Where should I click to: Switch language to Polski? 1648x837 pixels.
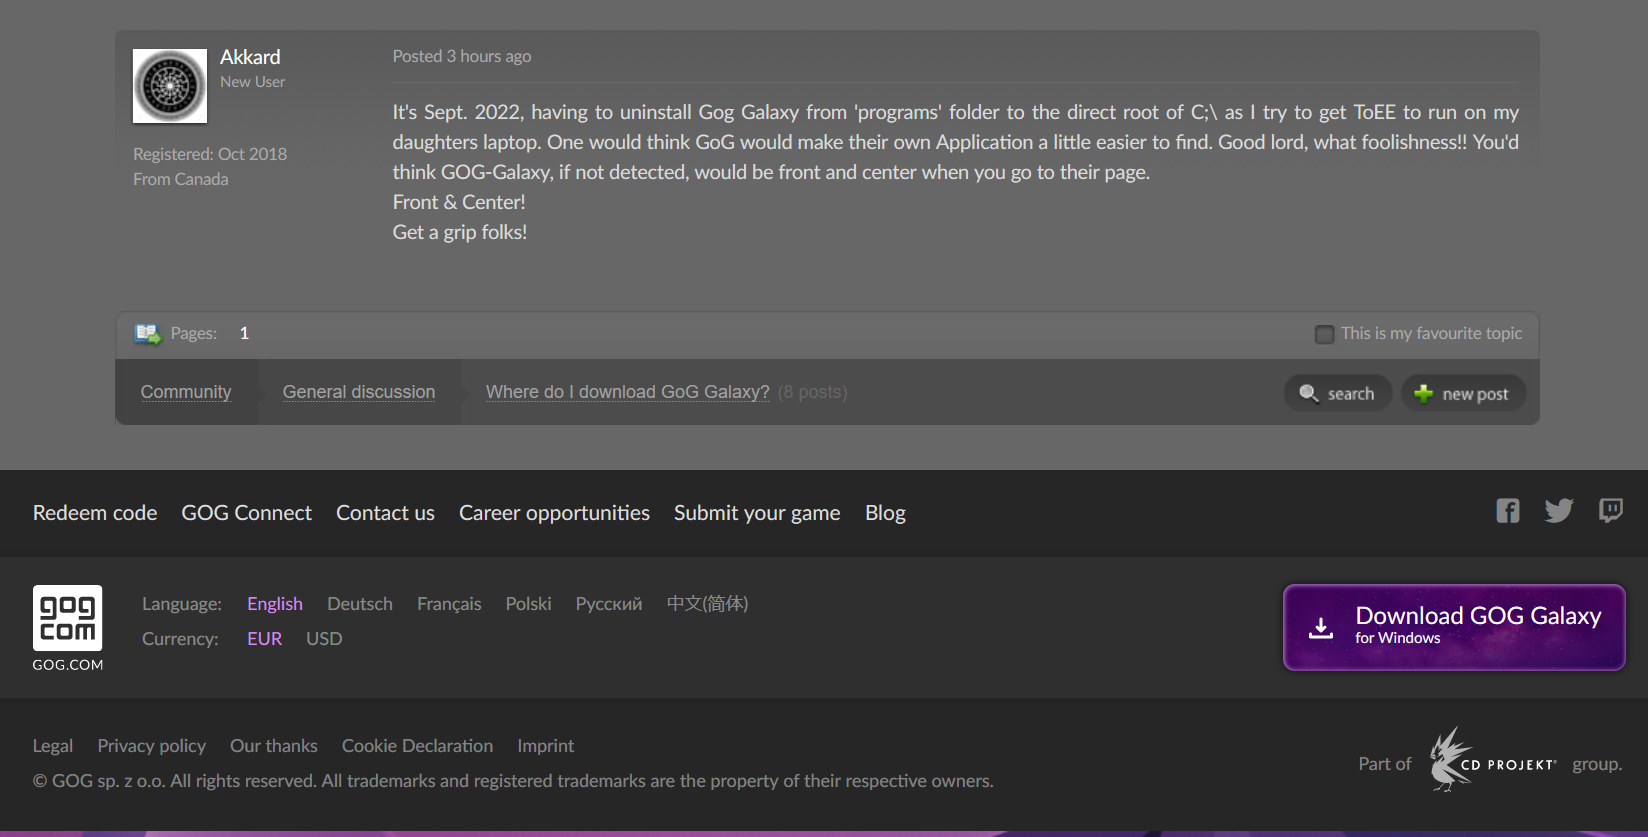pyautogui.click(x=528, y=604)
